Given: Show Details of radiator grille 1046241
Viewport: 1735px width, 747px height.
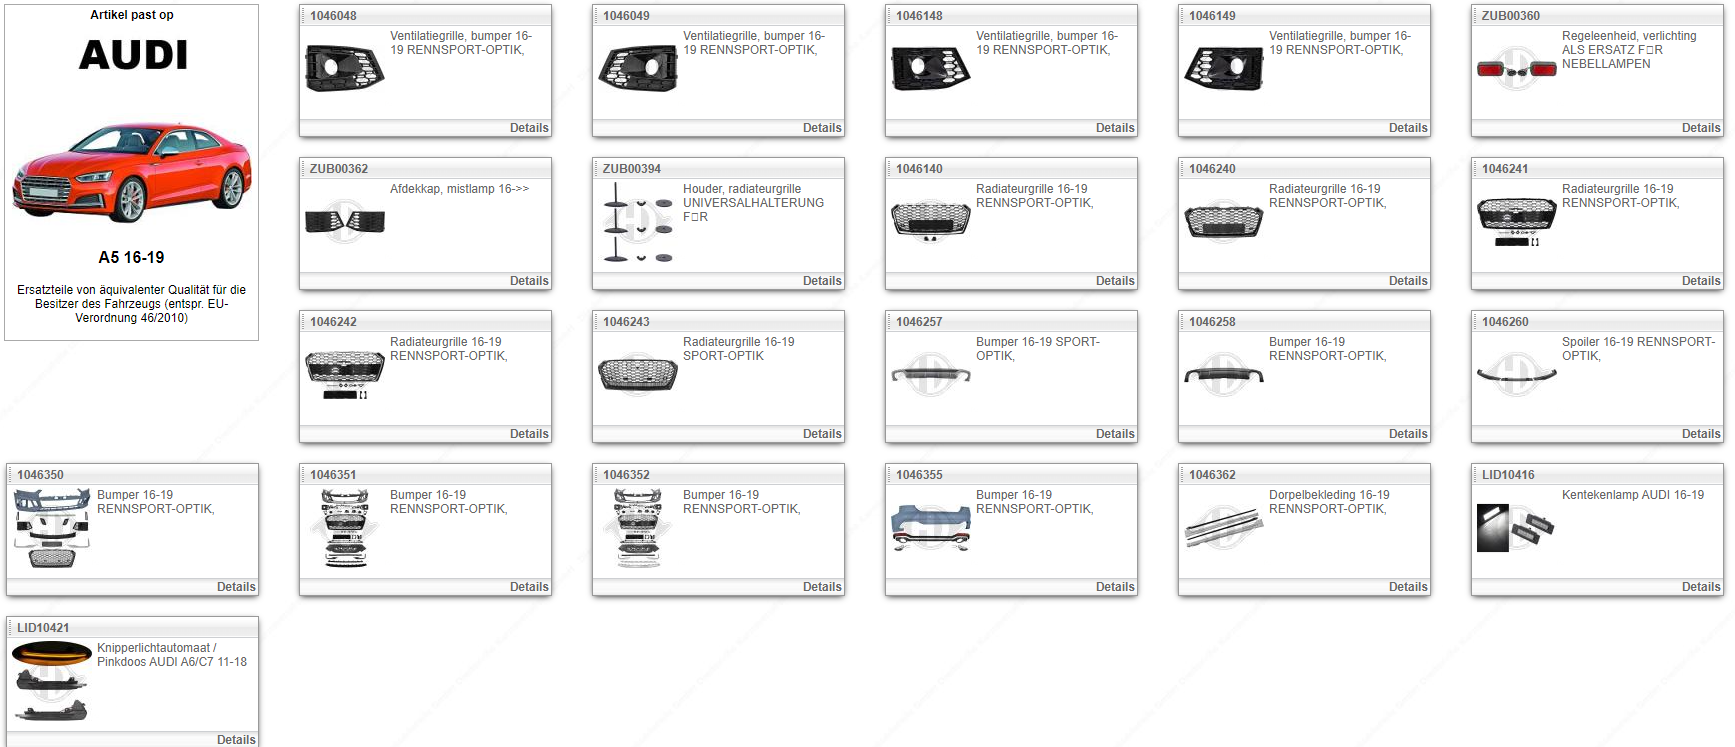Looking at the screenshot, I should (x=1700, y=281).
